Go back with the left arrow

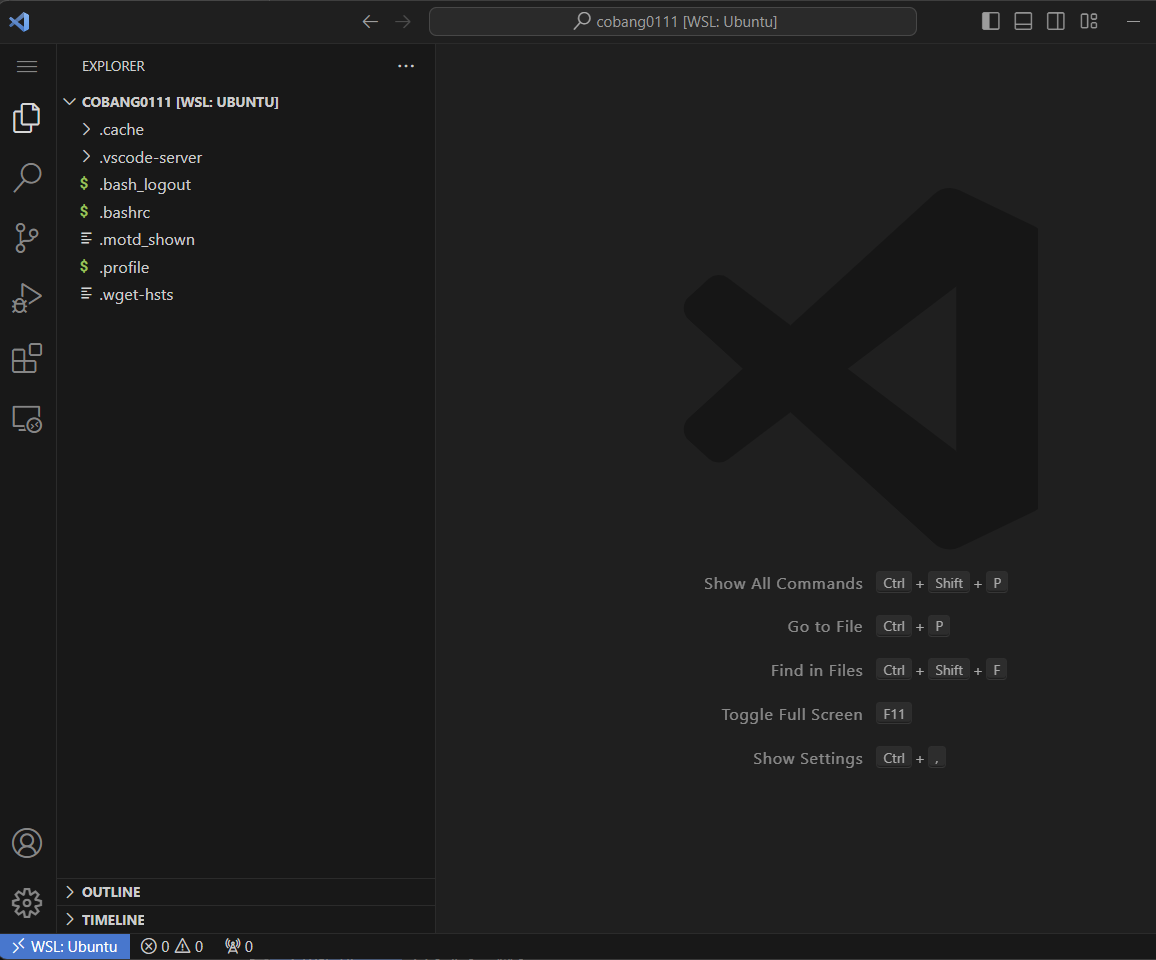[x=370, y=21]
